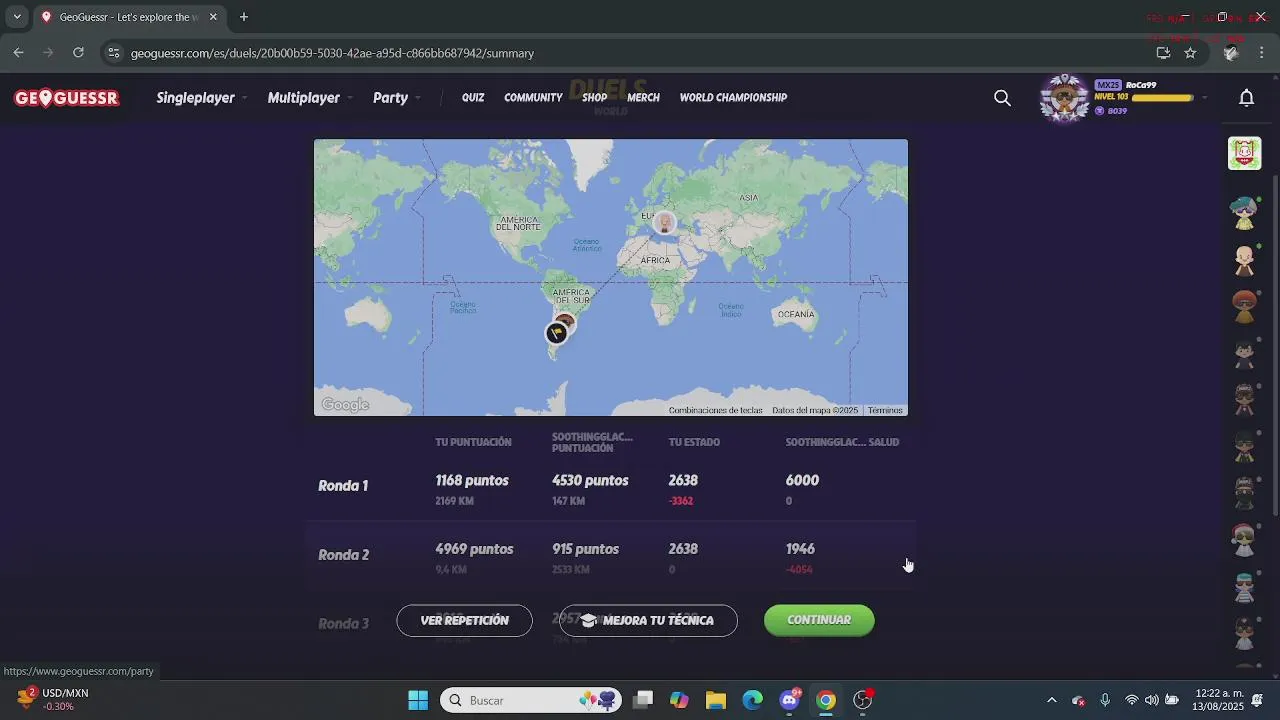Screen dimensions: 1280x720
Task: Open the Community menu item
Action: 533,98
